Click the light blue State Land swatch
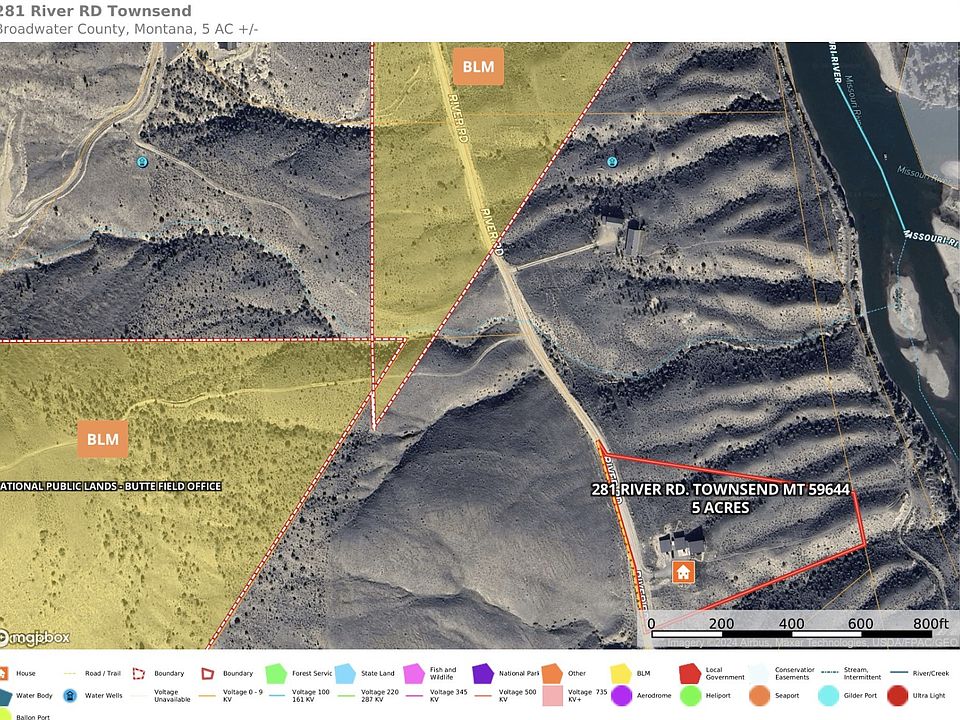The image size is (960, 720). (x=345, y=674)
